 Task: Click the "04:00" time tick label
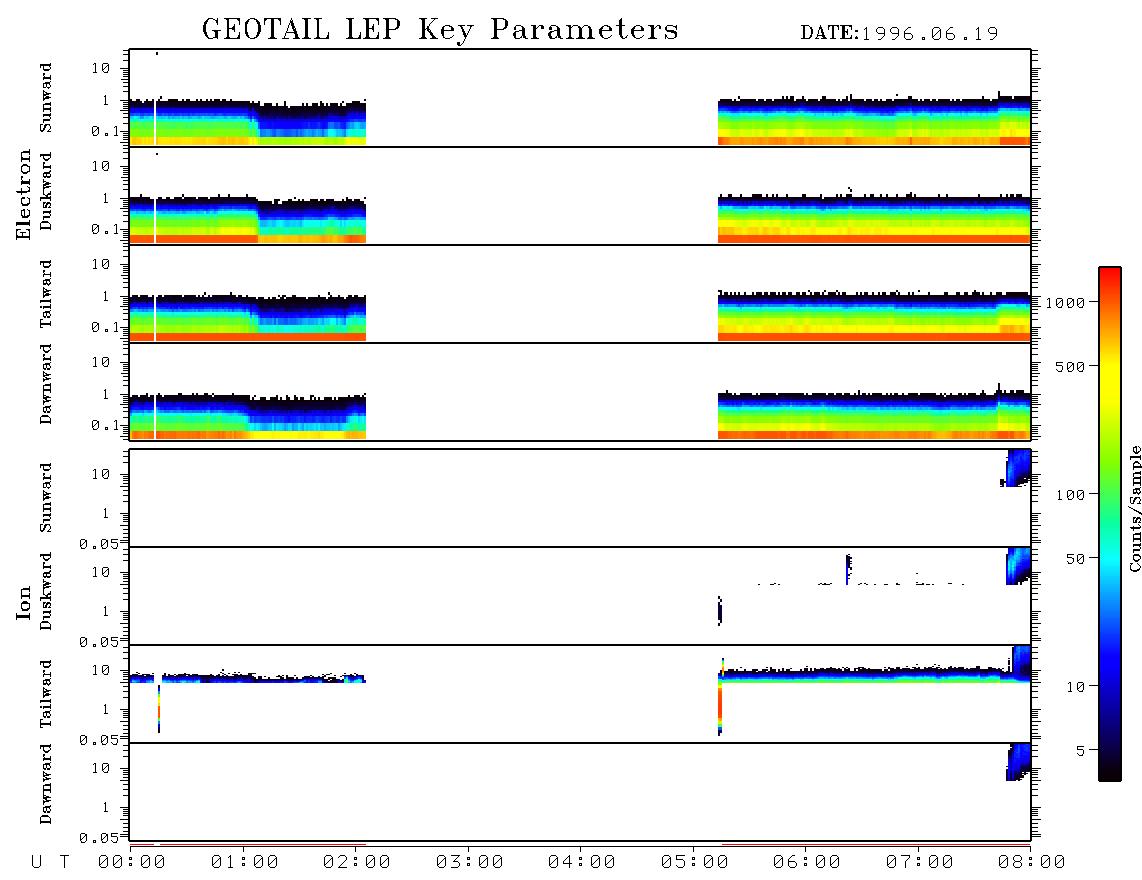click(581, 863)
